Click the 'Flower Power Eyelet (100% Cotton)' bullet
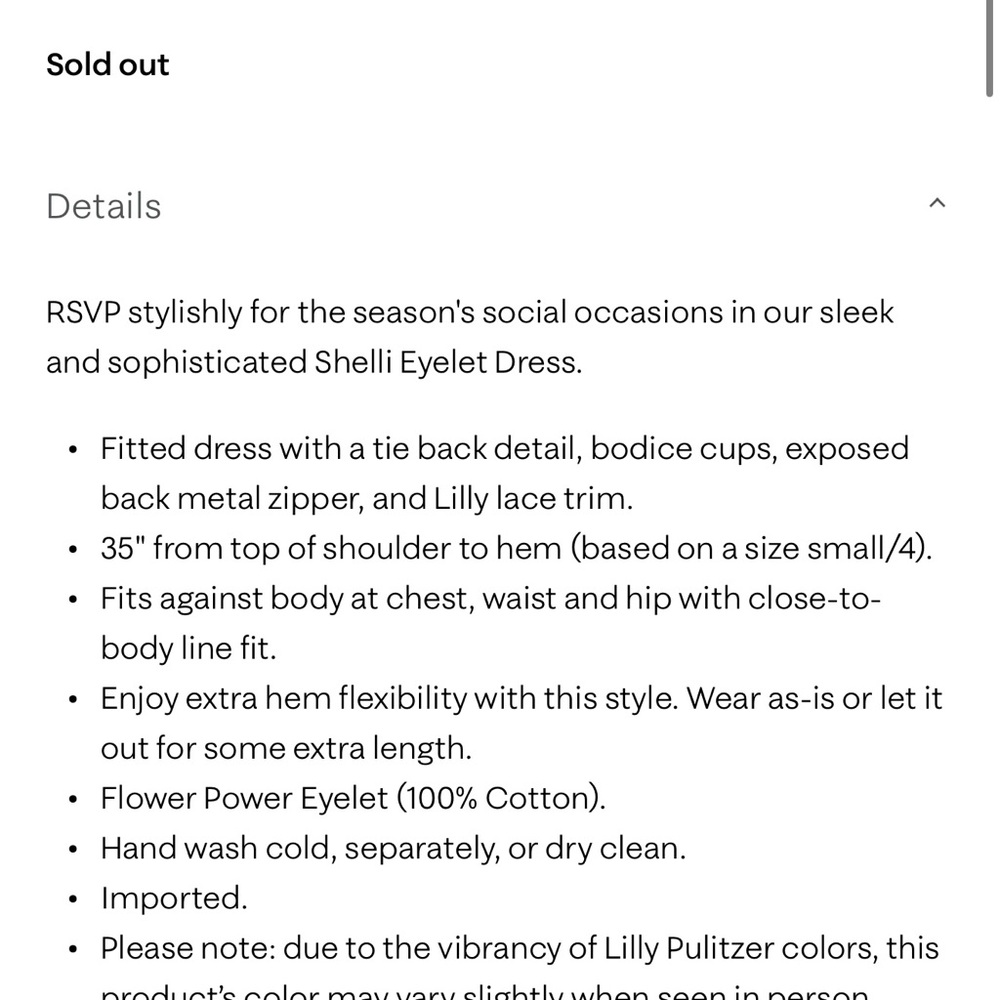This screenshot has width=1000, height=1000. tap(353, 798)
